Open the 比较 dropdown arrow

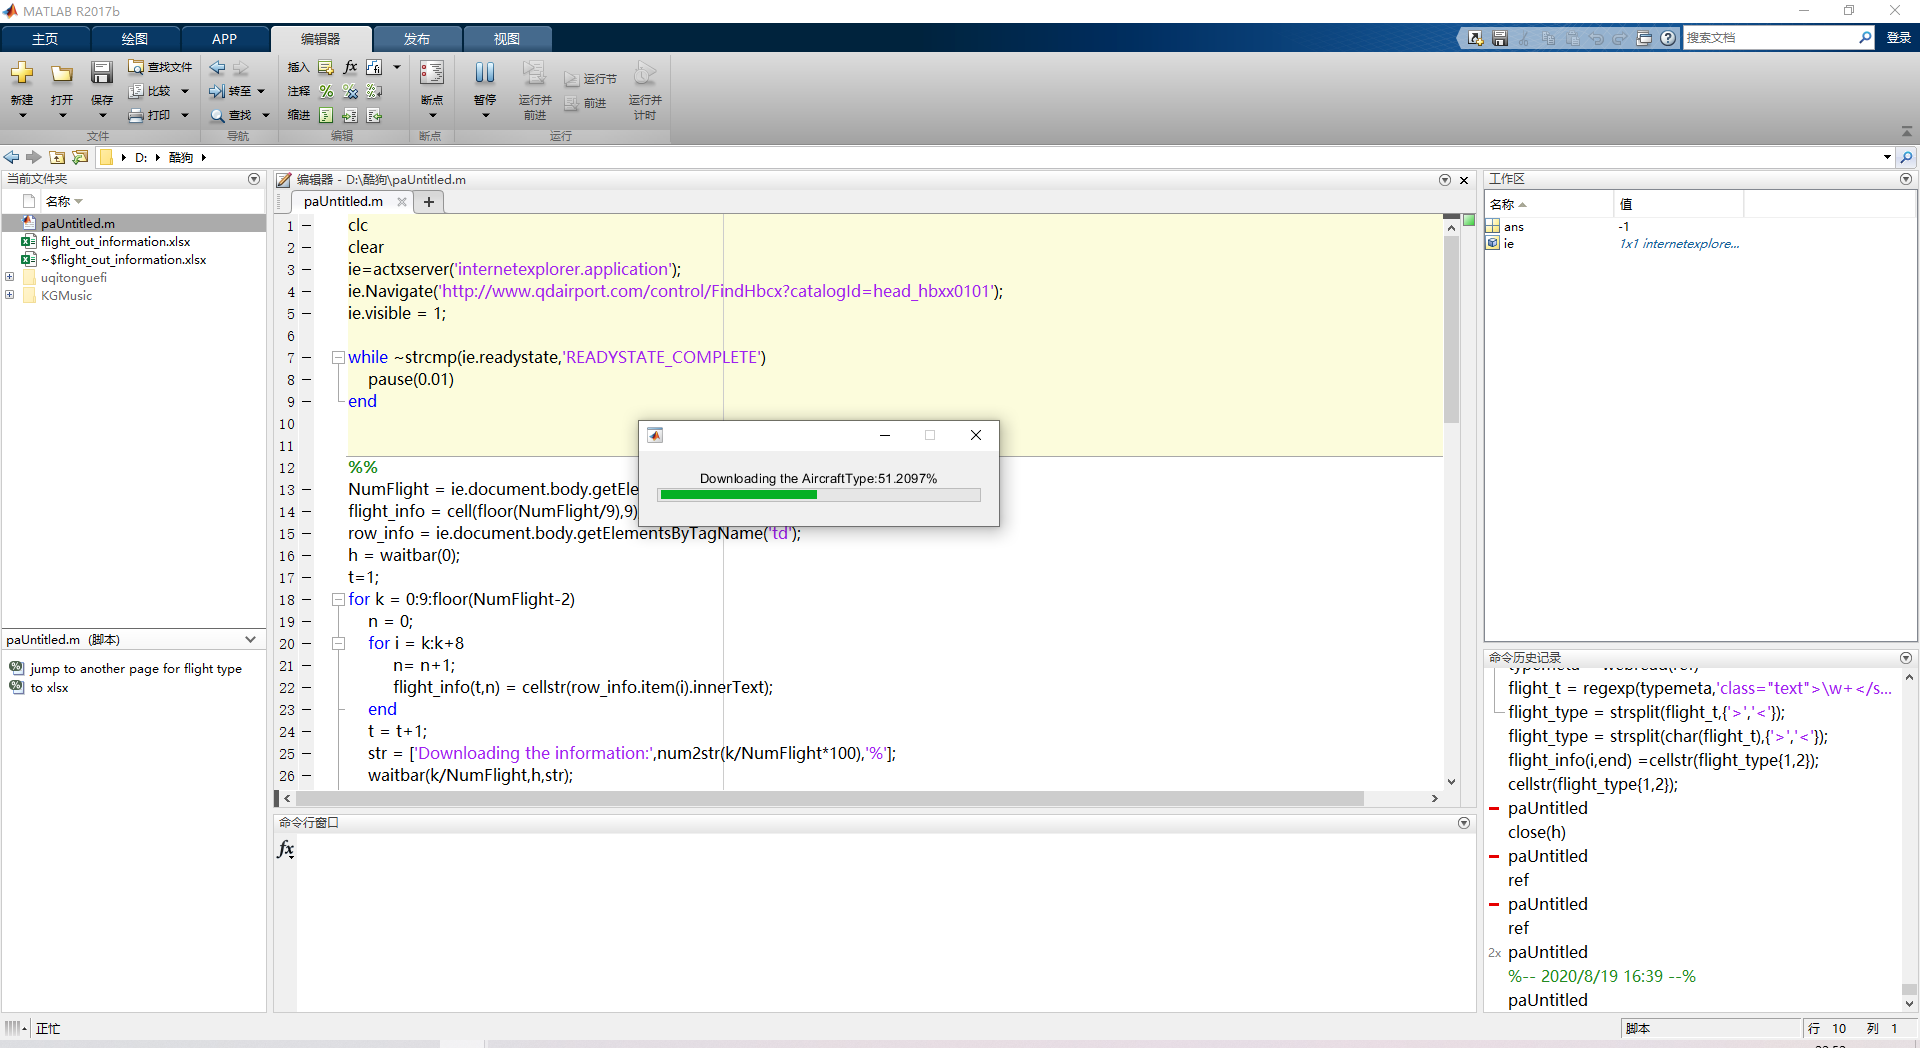pos(185,91)
